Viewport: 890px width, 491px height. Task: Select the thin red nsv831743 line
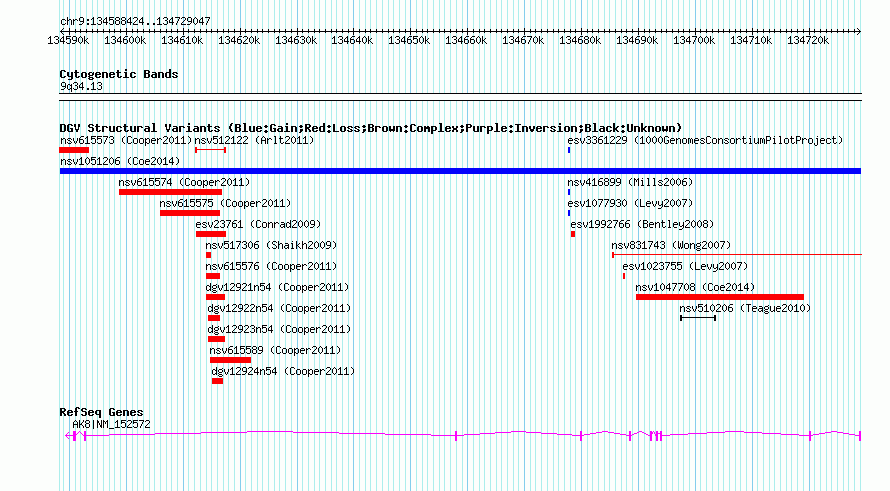737,255
